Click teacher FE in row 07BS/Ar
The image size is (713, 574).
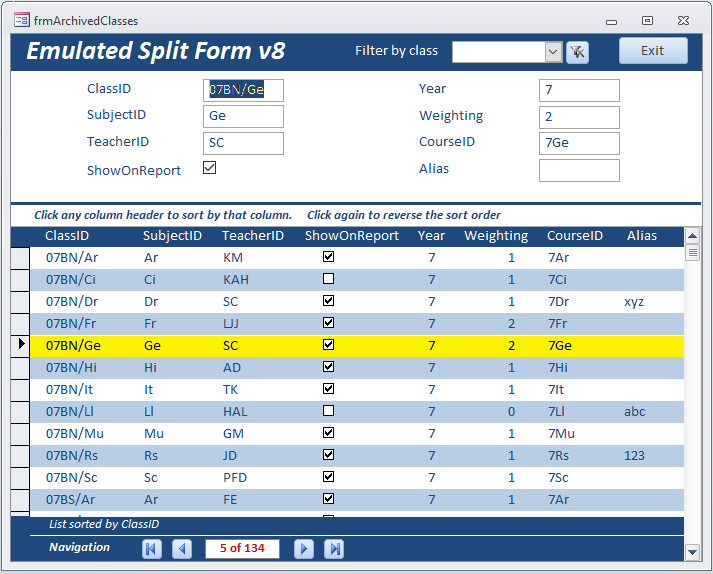pyautogui.click(x=230, y=500)
